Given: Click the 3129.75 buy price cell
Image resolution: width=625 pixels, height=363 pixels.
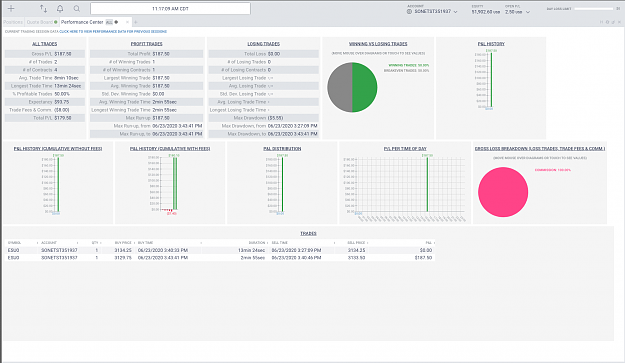Looking at the screenshot, I should [123, 258].
